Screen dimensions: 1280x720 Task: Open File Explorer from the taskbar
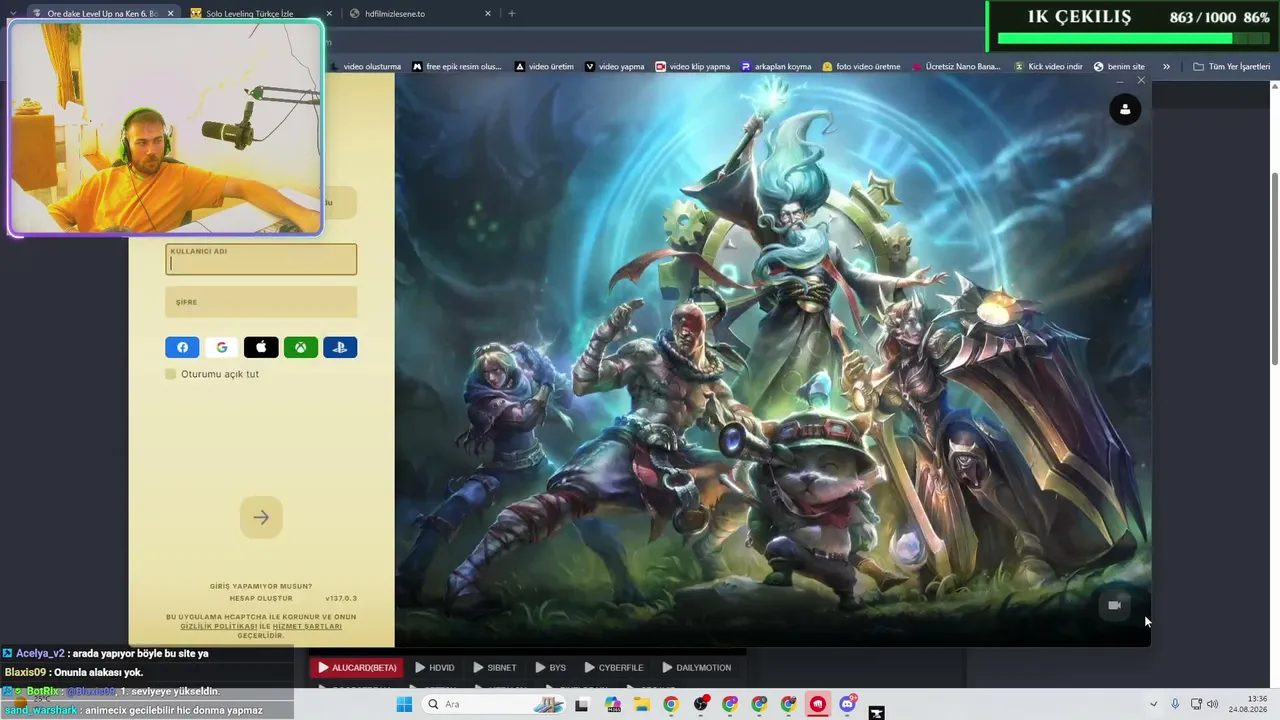click(x=641, y=704)
